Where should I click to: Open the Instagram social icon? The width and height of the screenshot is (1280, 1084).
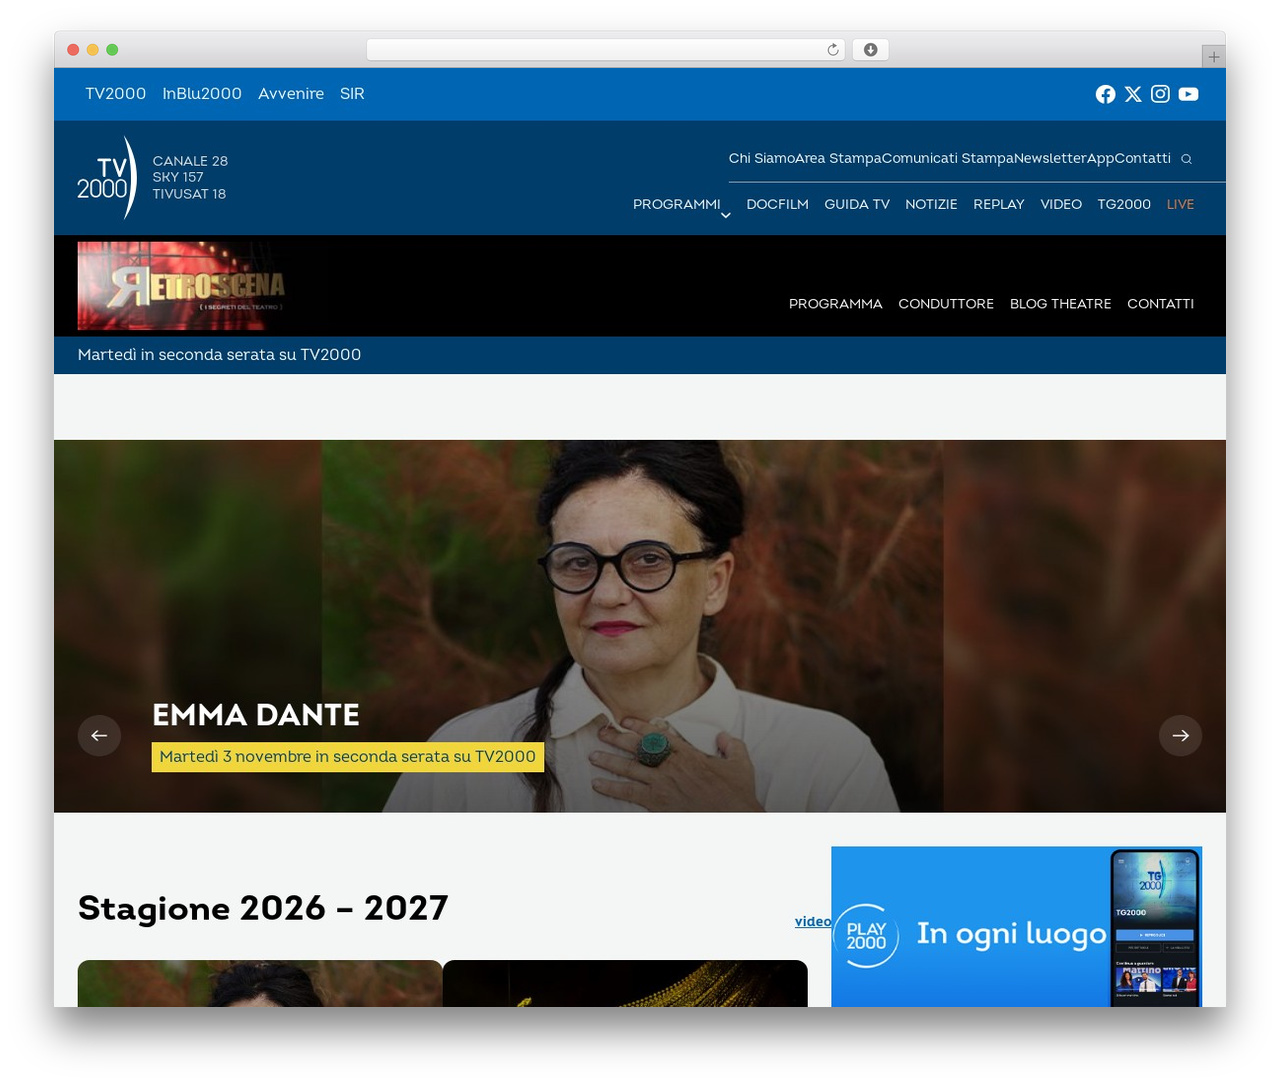click(1160, 94)
